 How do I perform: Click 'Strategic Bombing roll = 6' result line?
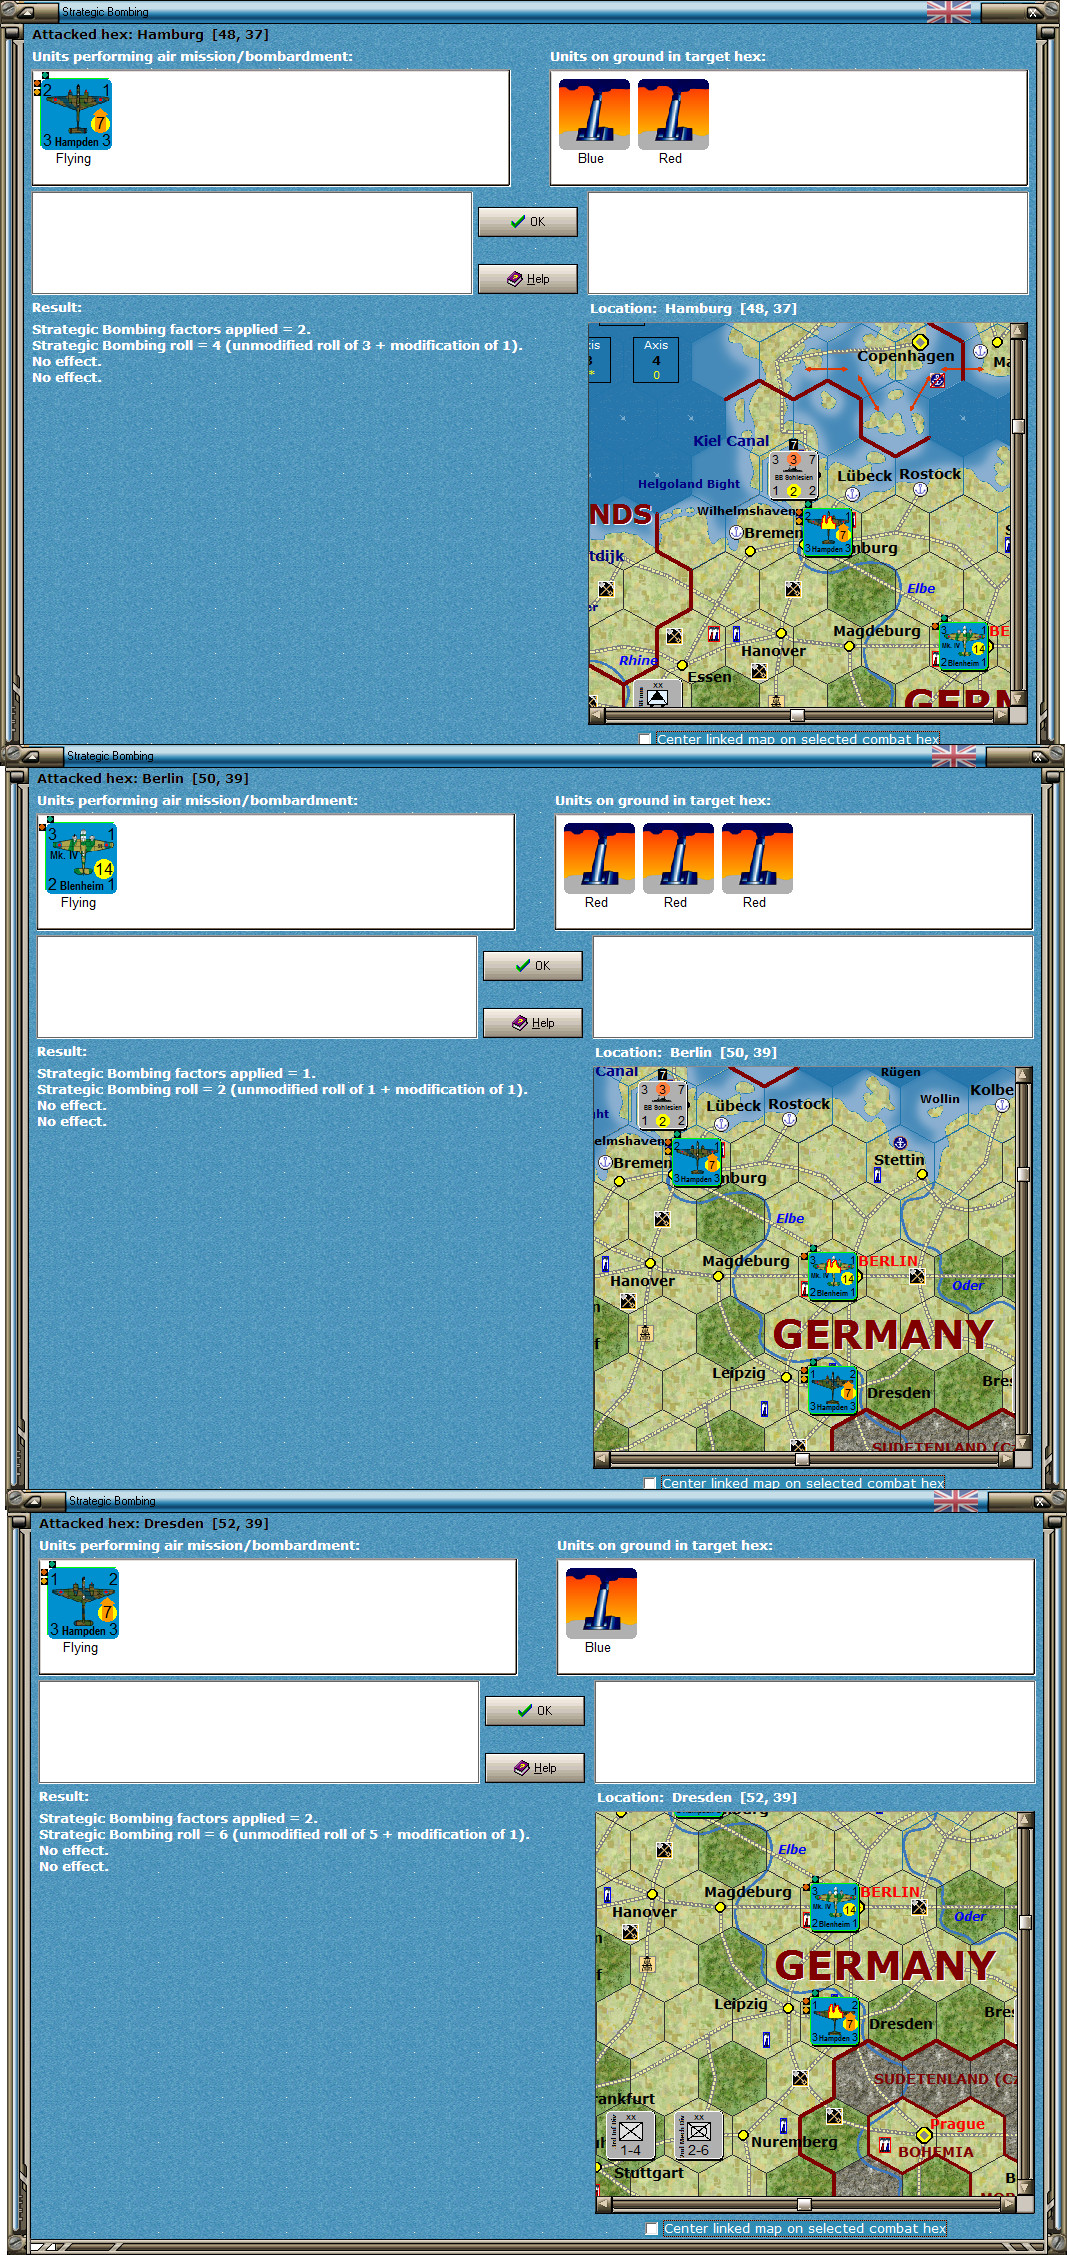[x=284, y=1834]
